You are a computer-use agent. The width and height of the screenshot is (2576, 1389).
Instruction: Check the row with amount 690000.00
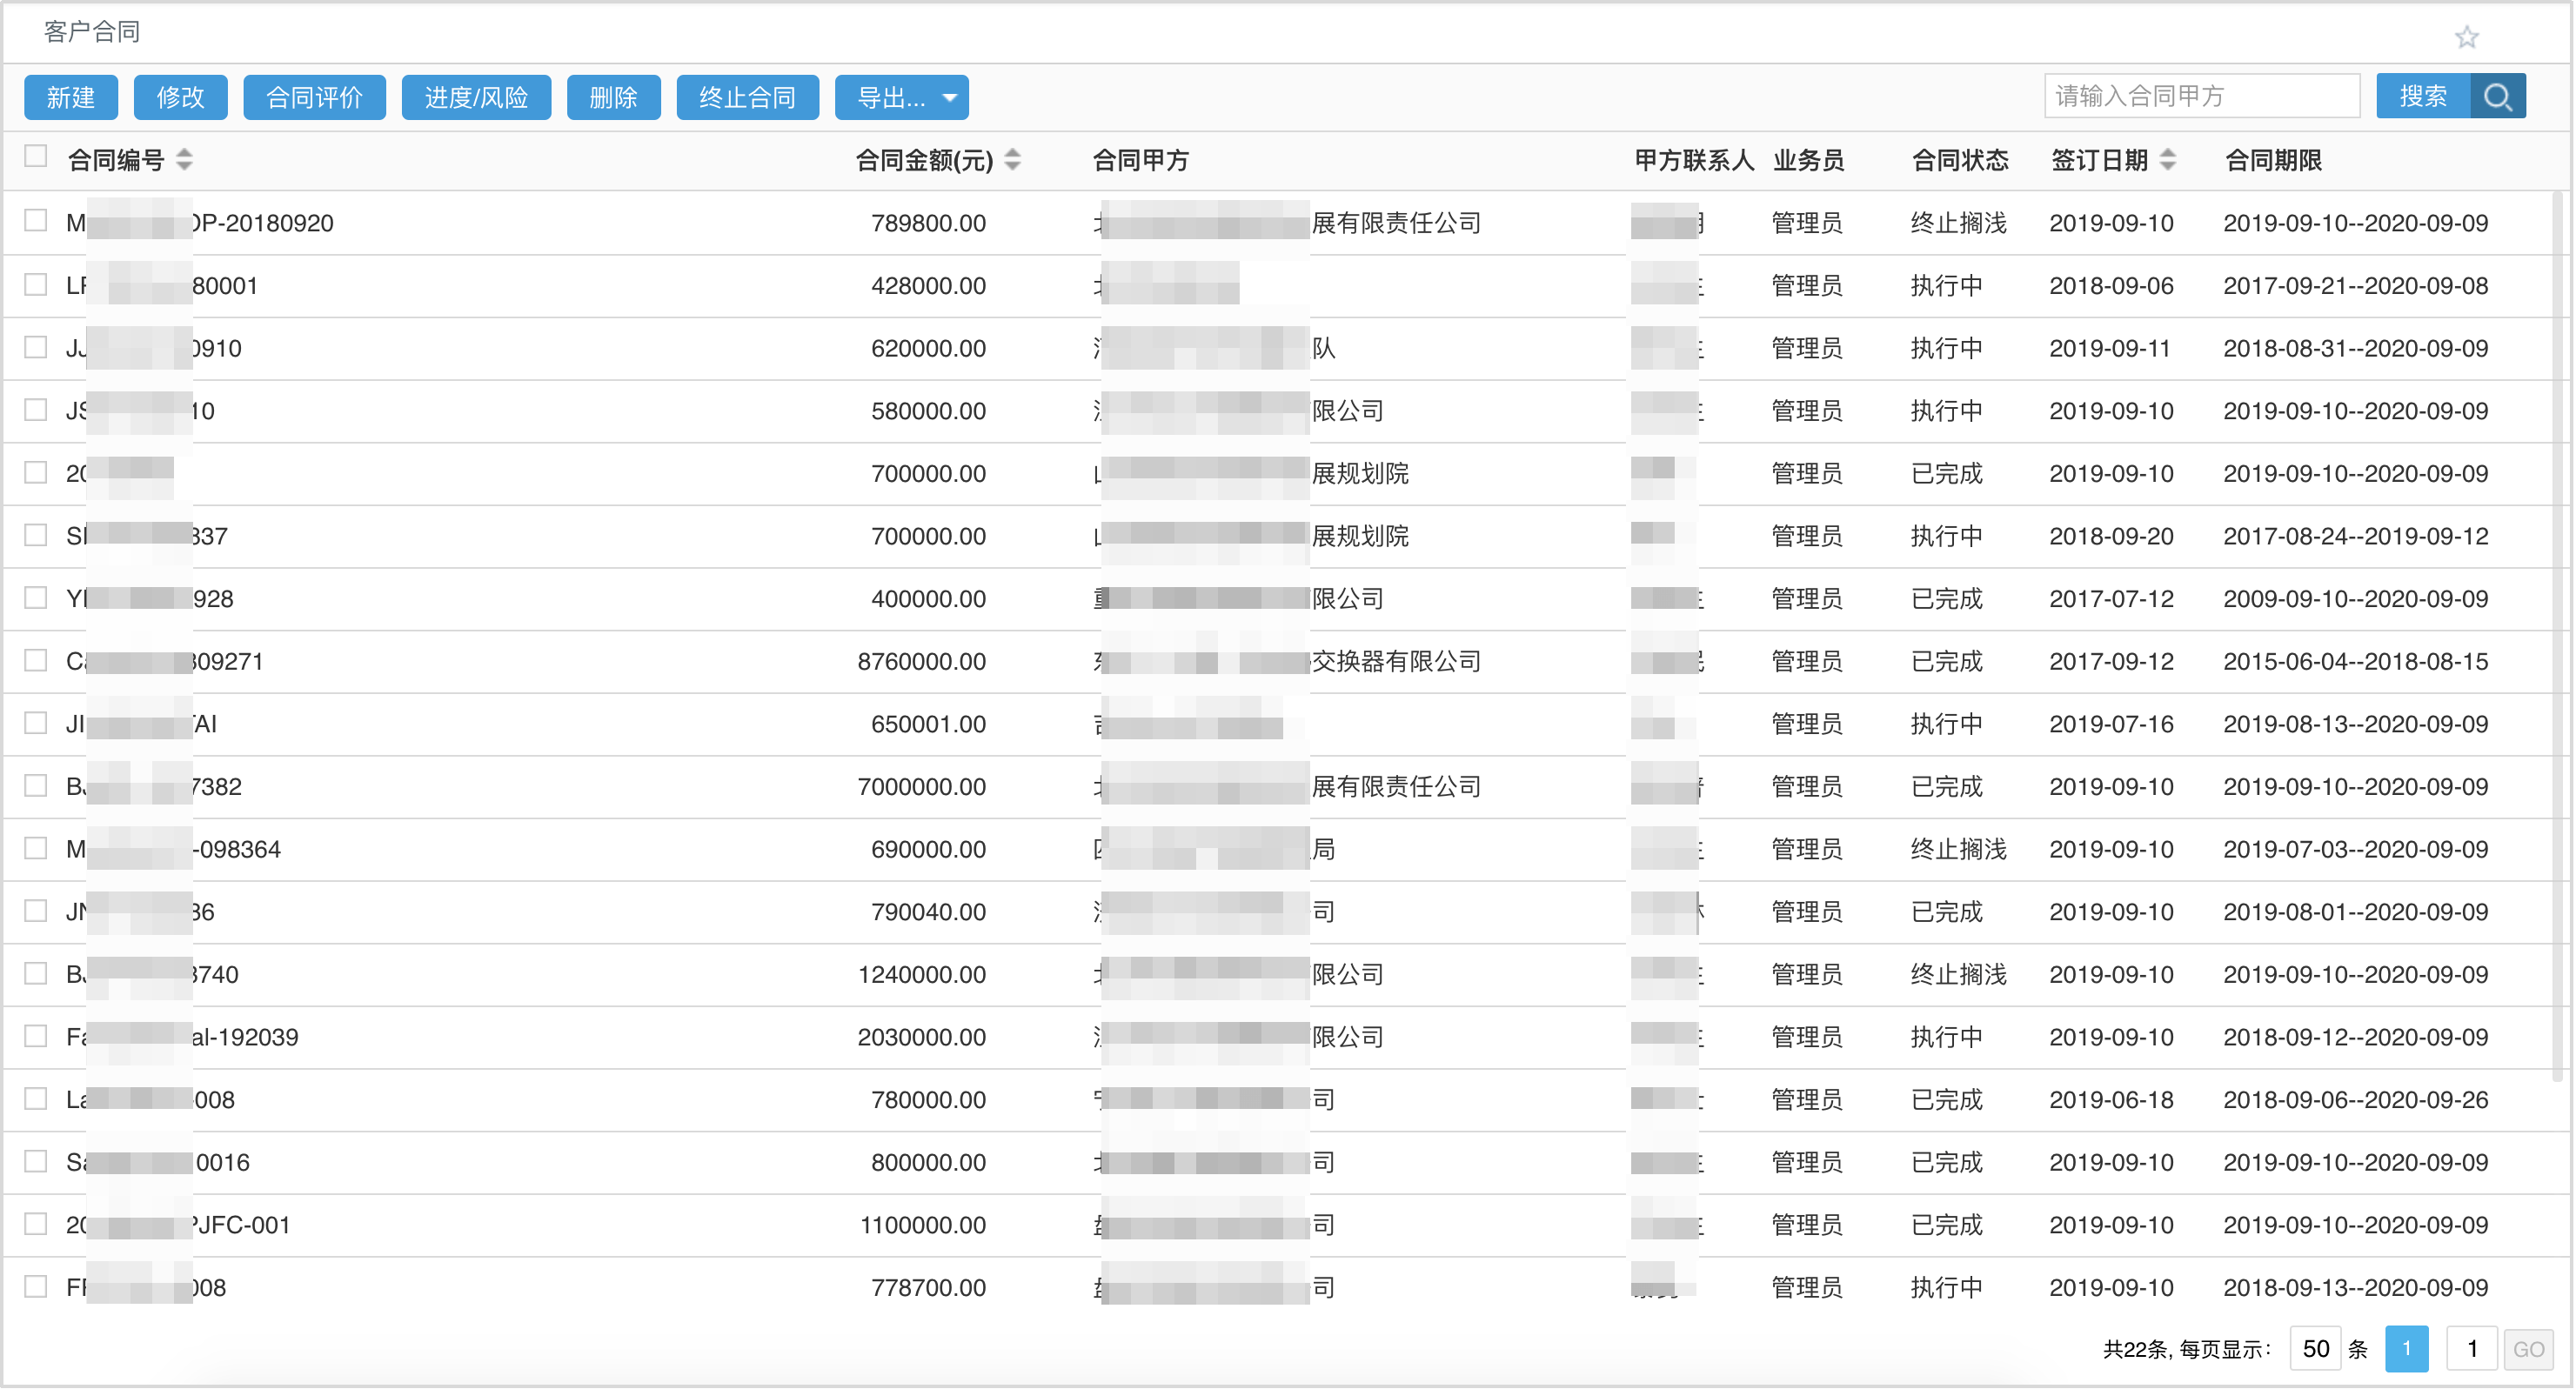(x=36, y=848)
